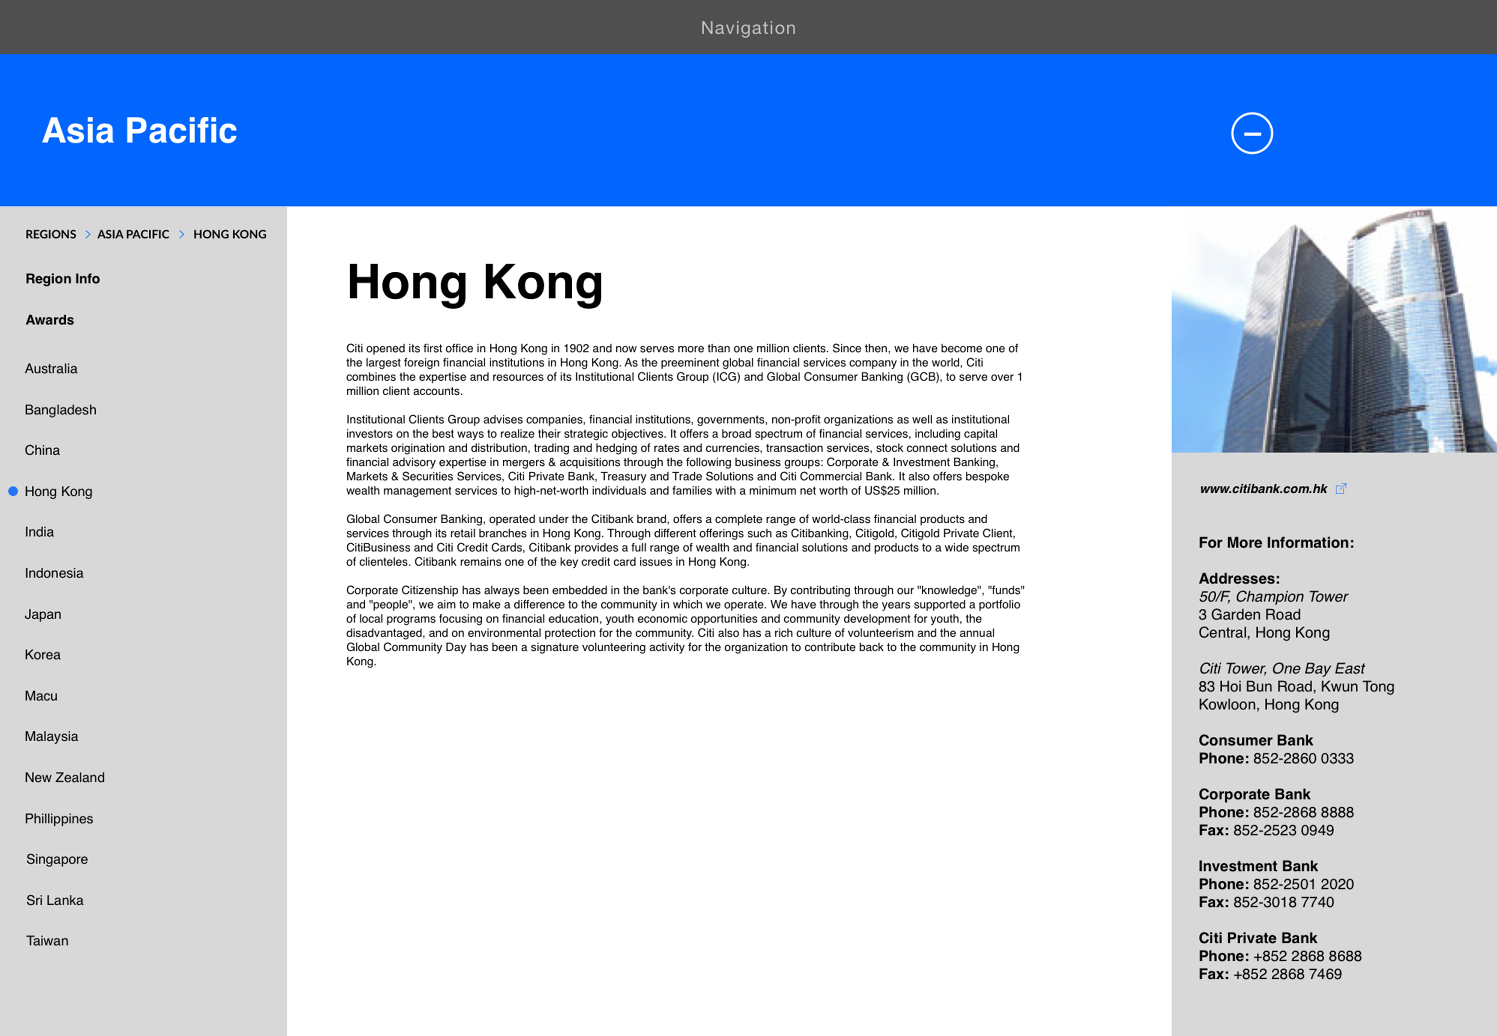Select India in country list
Screen dimensions: 1497x1036
(39, 532)
